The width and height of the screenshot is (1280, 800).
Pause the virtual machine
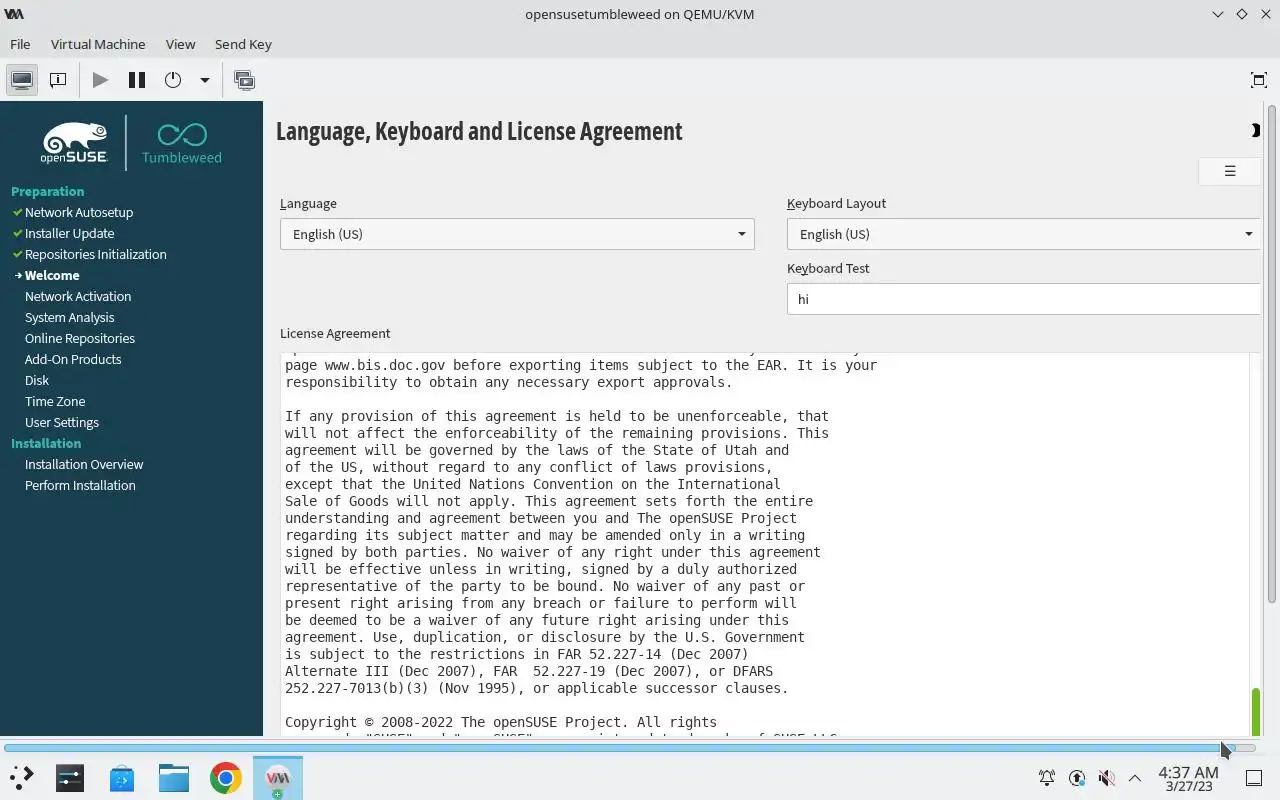click(x=137, y=80)
